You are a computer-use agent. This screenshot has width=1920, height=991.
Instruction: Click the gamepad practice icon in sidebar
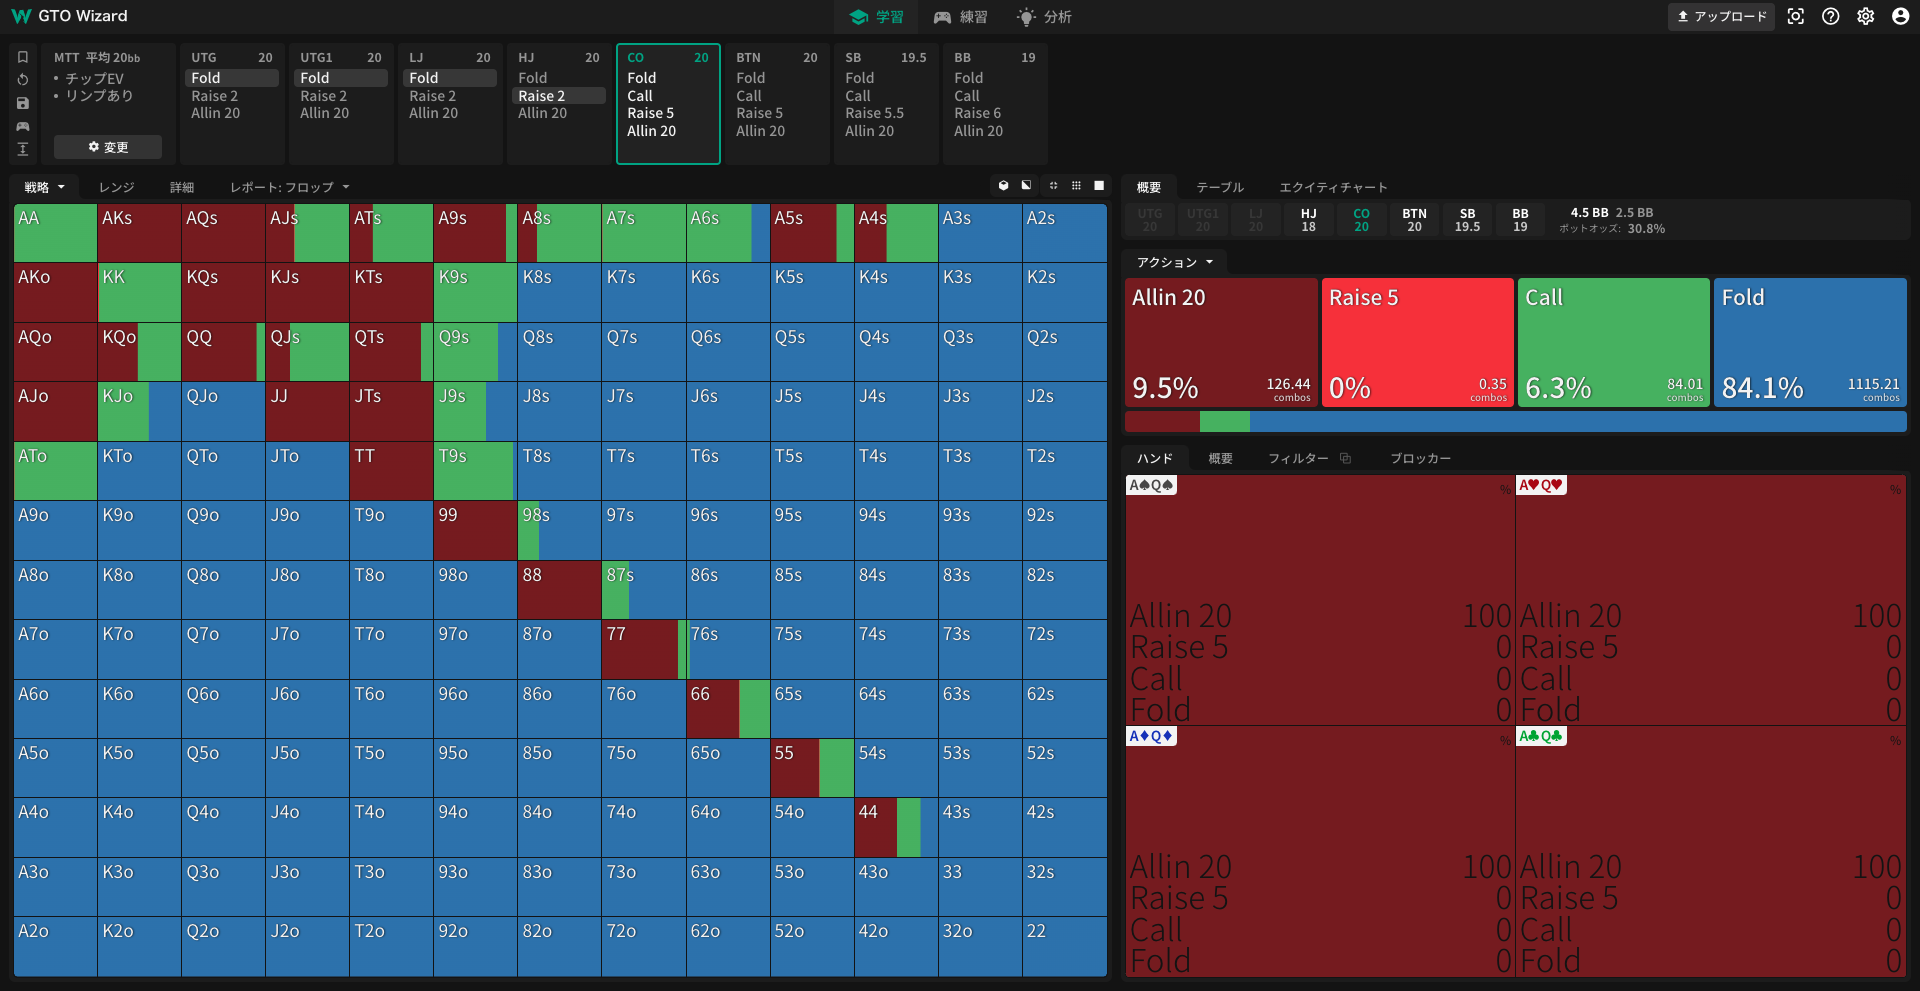click(x=23, y=126)
